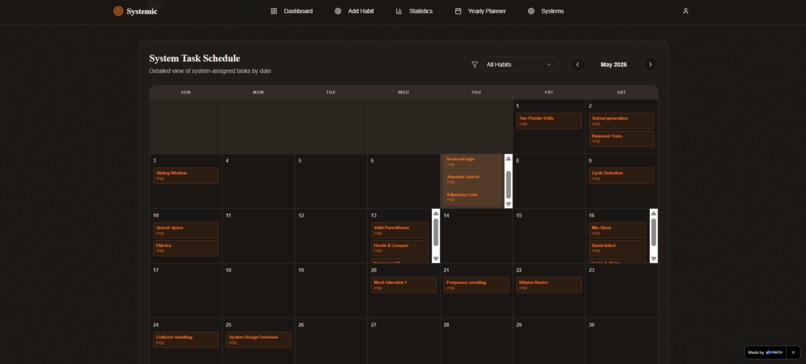This screenshot has height=364, width=806.
Task: Select the Search Space task
Action: (186, 230)
